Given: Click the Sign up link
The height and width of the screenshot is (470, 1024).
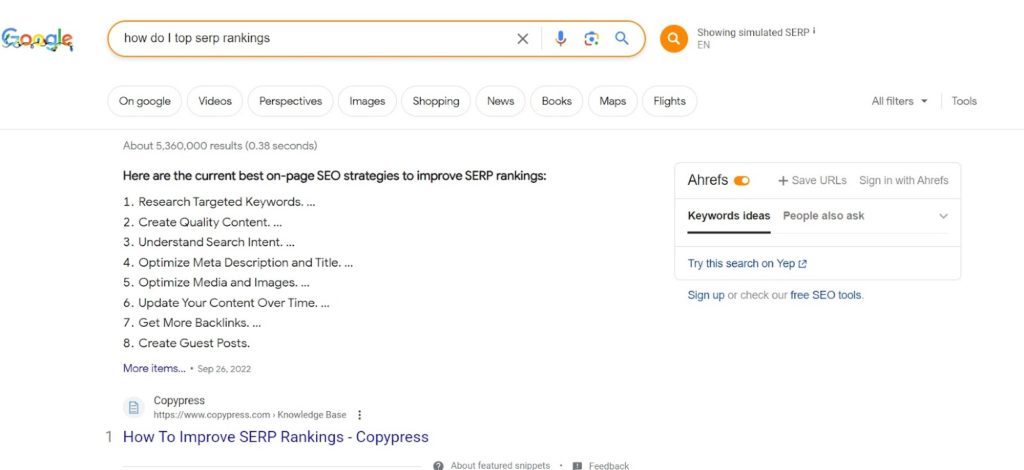Looking at the screenshot, I should click(706, 295).
